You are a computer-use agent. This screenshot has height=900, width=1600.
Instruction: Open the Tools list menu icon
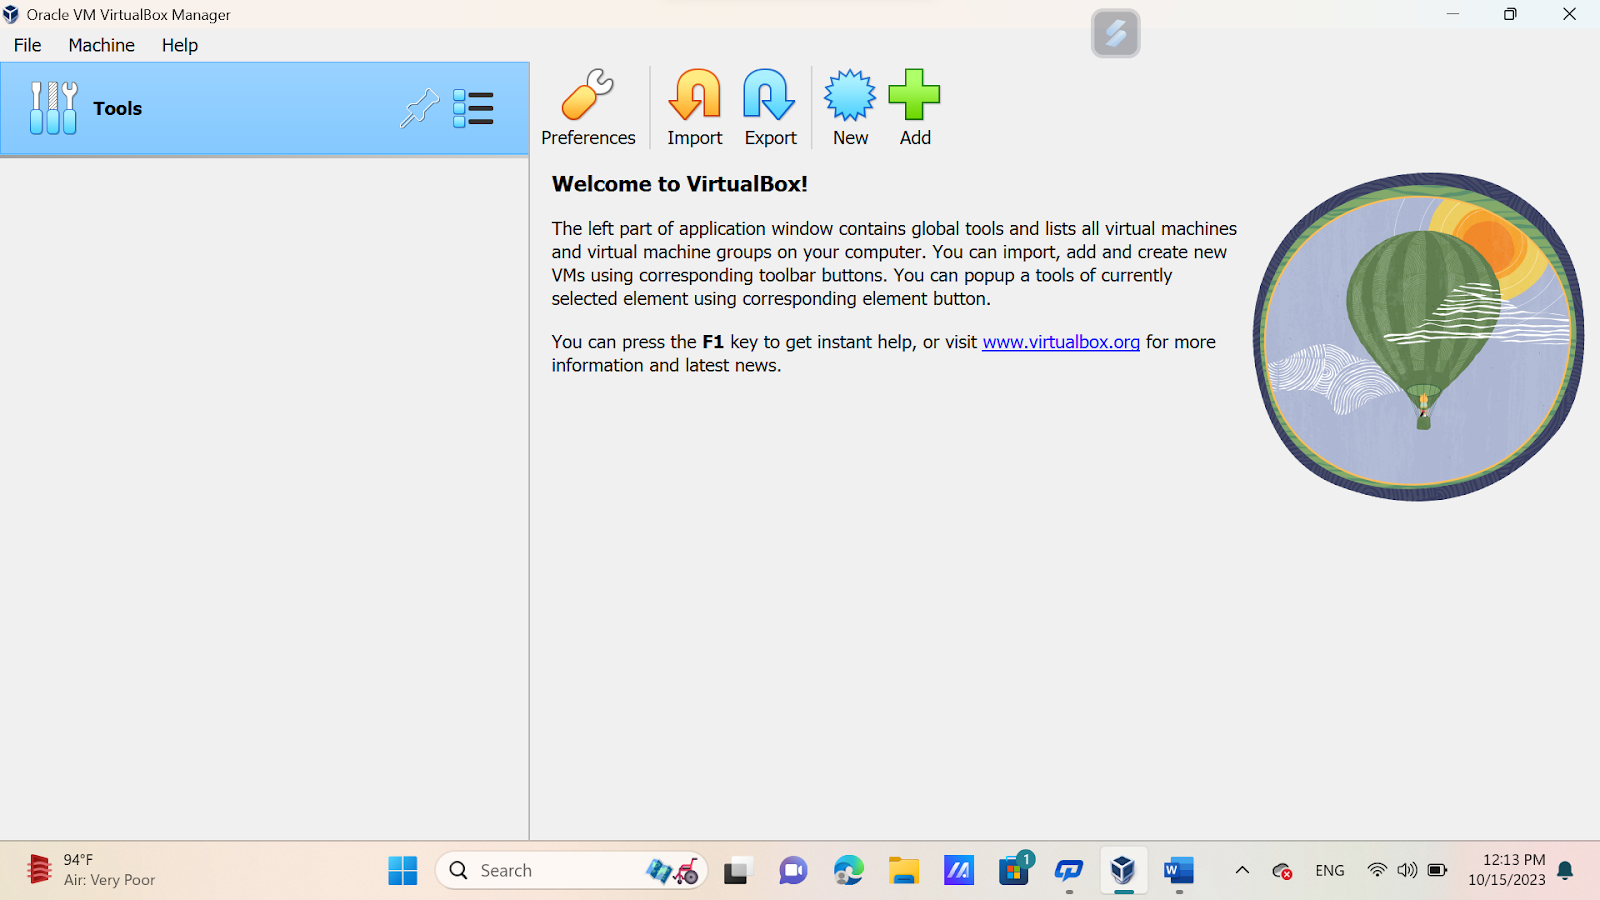point(473,108)
